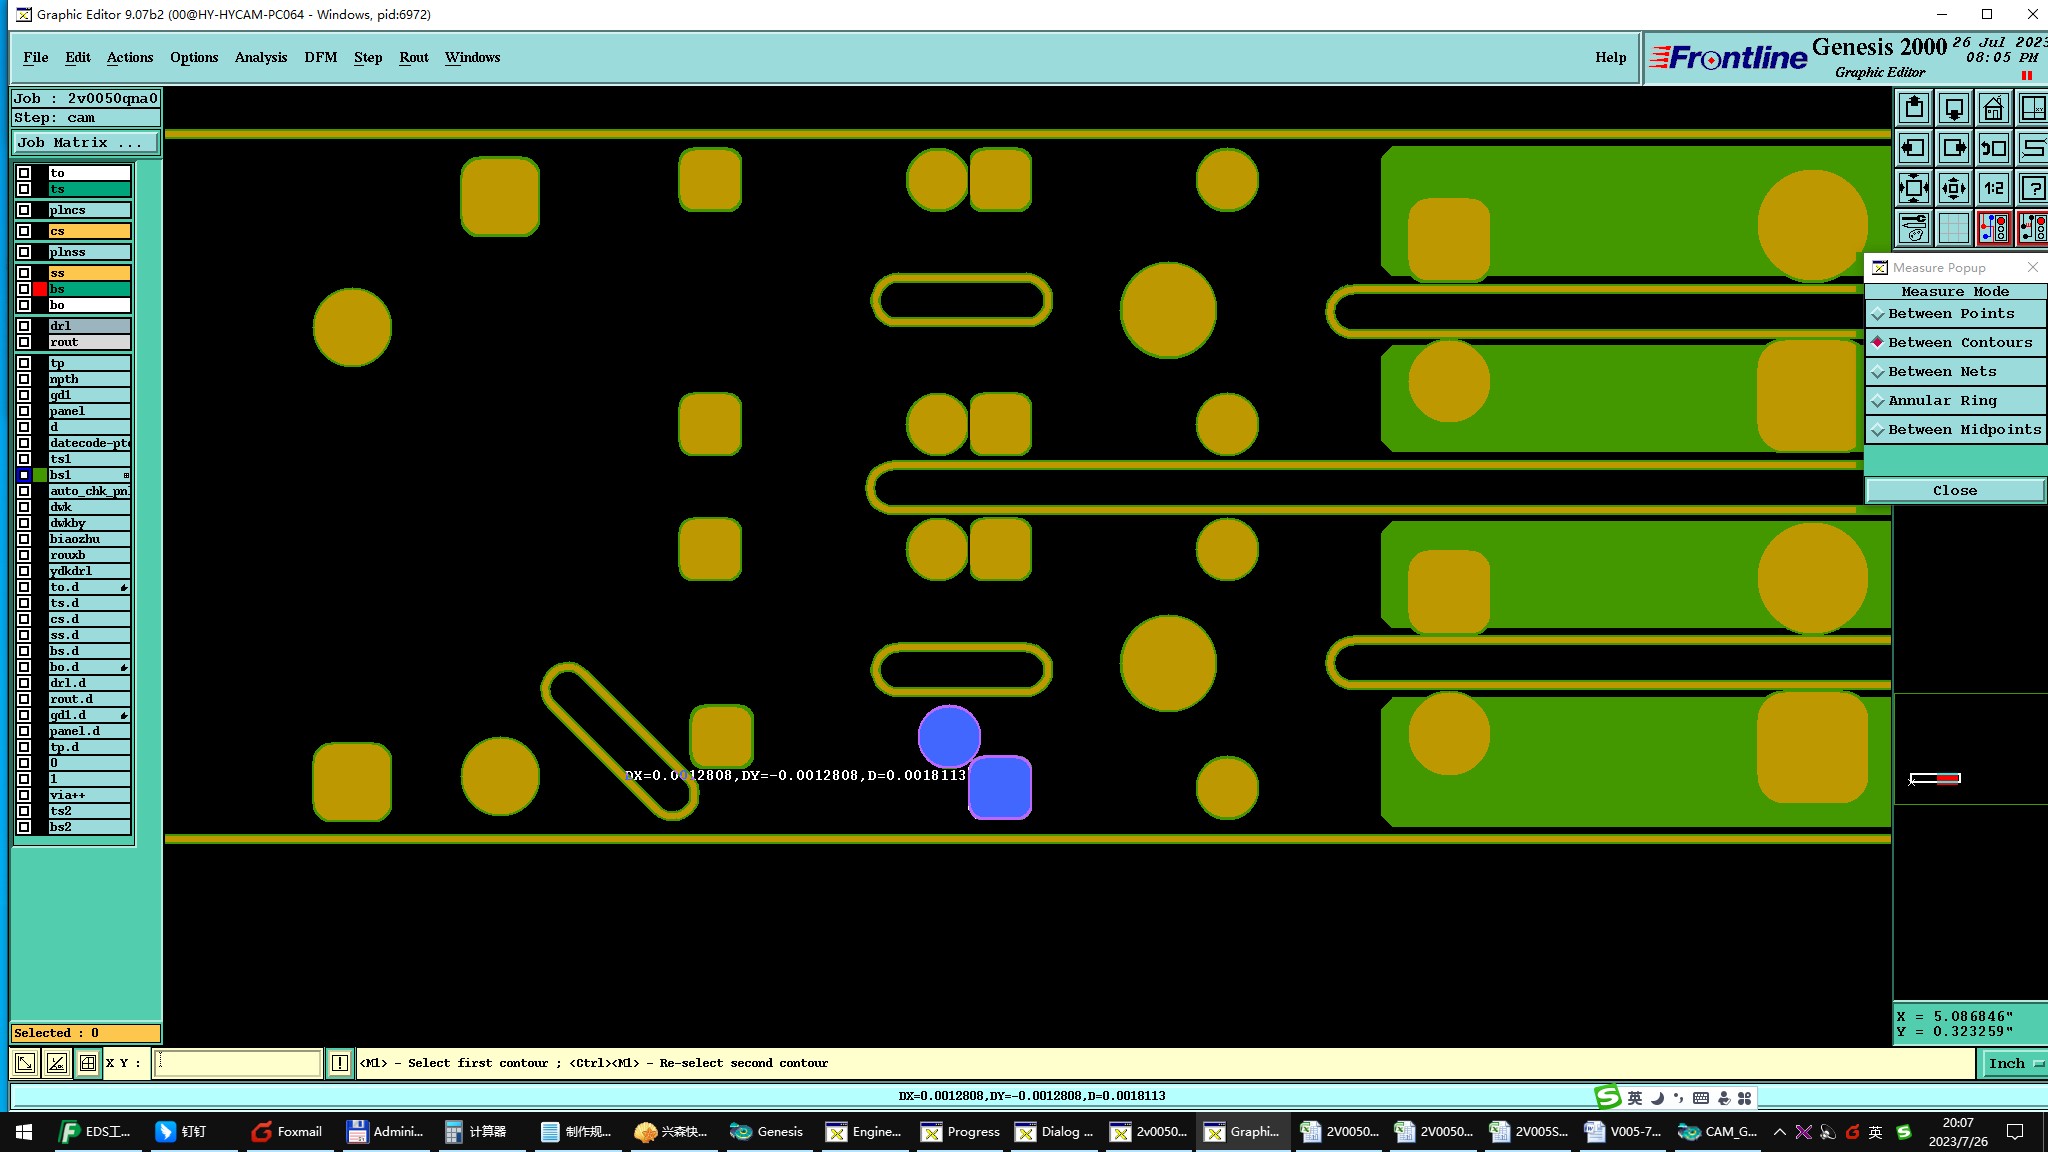Open the grid display icon
The height and width of the screenshot is (1152, 2048).
point(1953,228)
